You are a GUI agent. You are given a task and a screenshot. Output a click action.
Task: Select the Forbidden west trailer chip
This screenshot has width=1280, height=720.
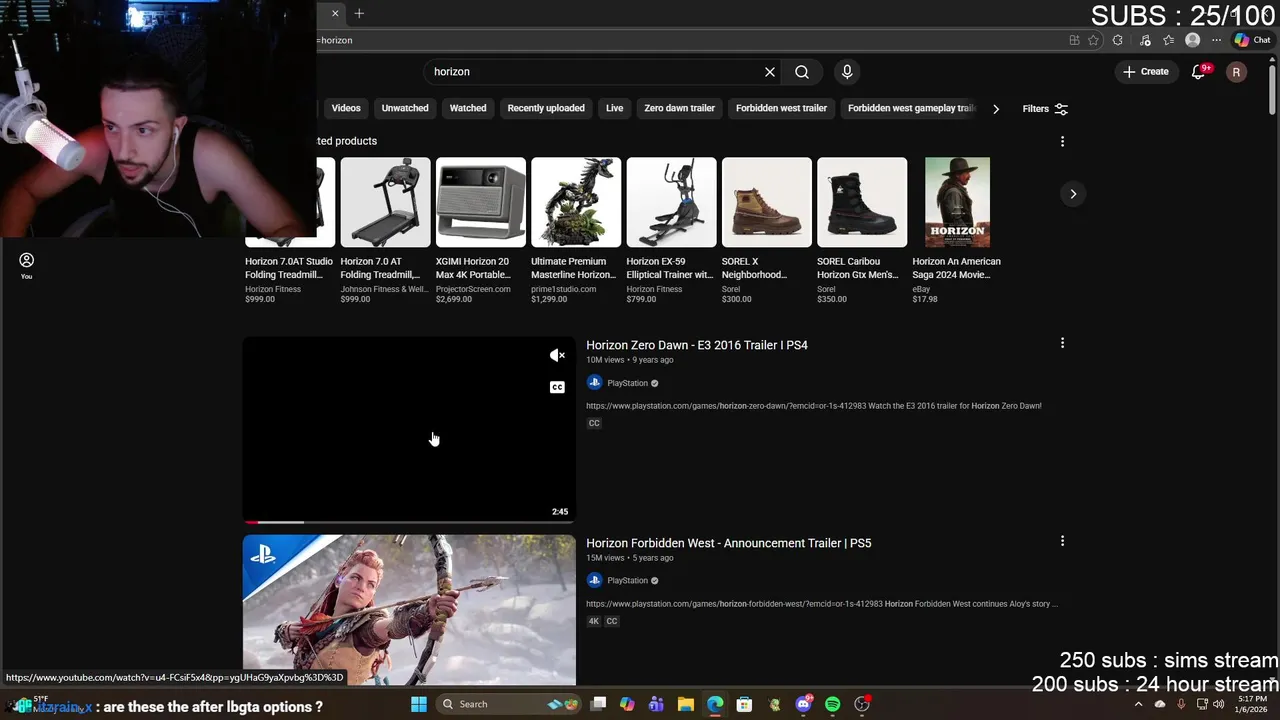click(782, 108)
